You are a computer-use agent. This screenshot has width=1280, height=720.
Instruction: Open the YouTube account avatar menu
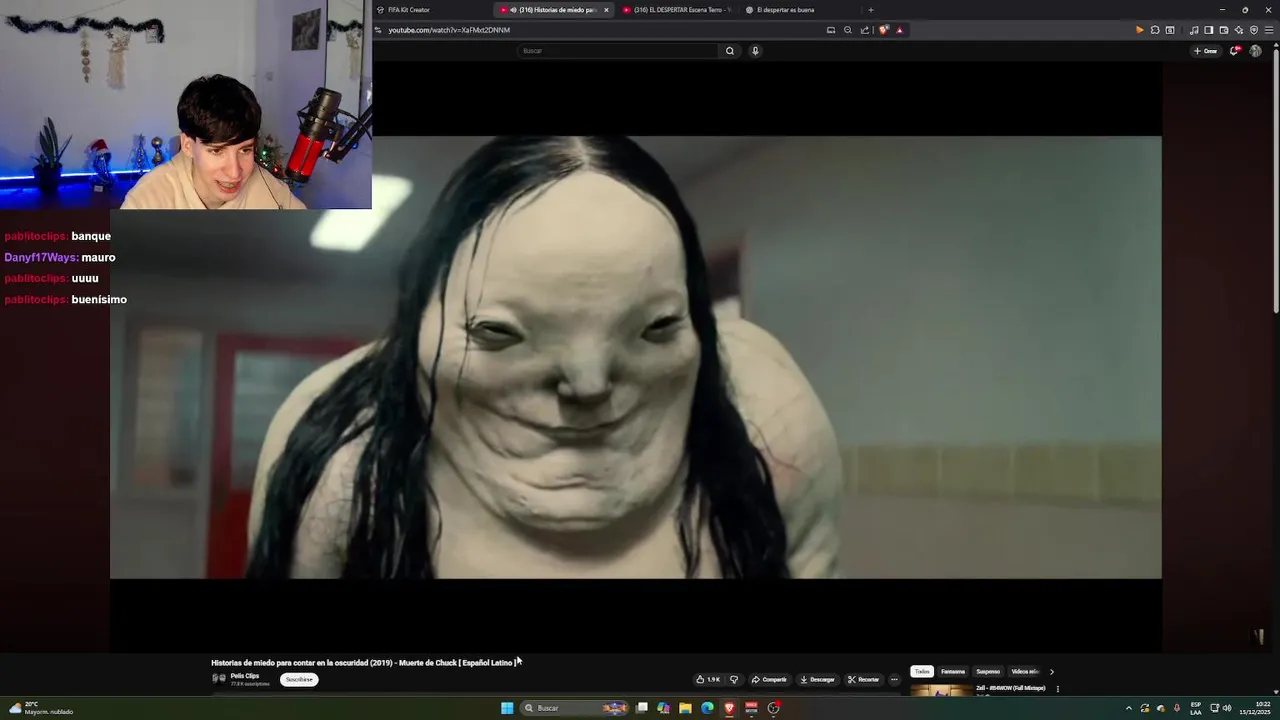[1256, 51]
